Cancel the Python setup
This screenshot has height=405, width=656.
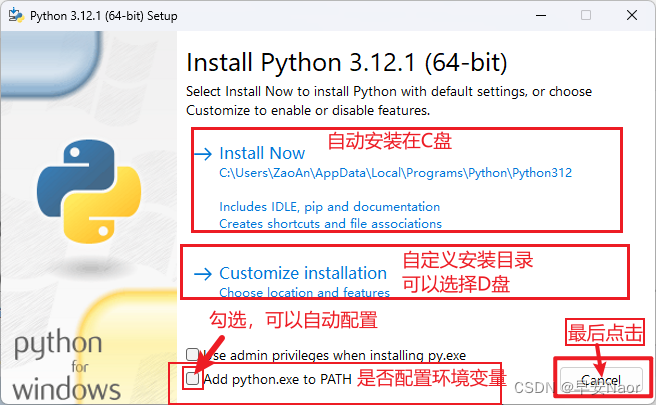click(x=601, y=380)
